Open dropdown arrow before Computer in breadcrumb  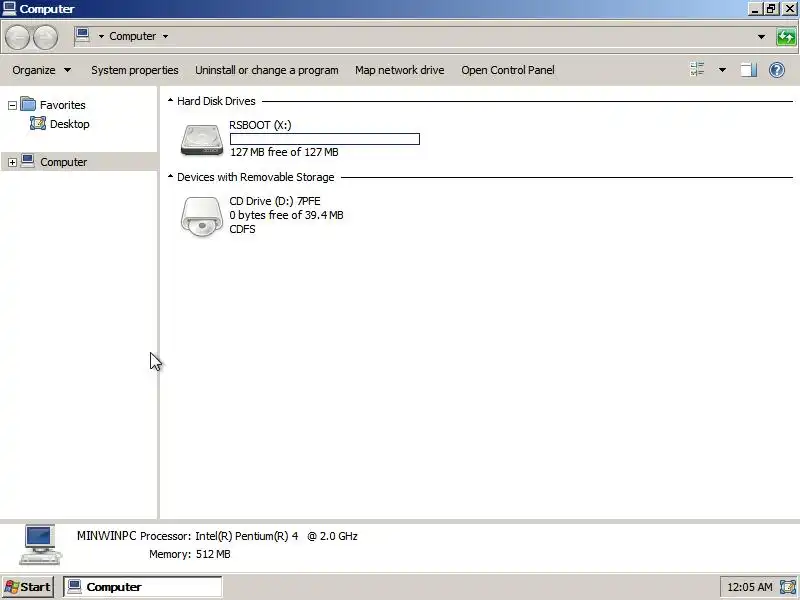click(101, 36)
